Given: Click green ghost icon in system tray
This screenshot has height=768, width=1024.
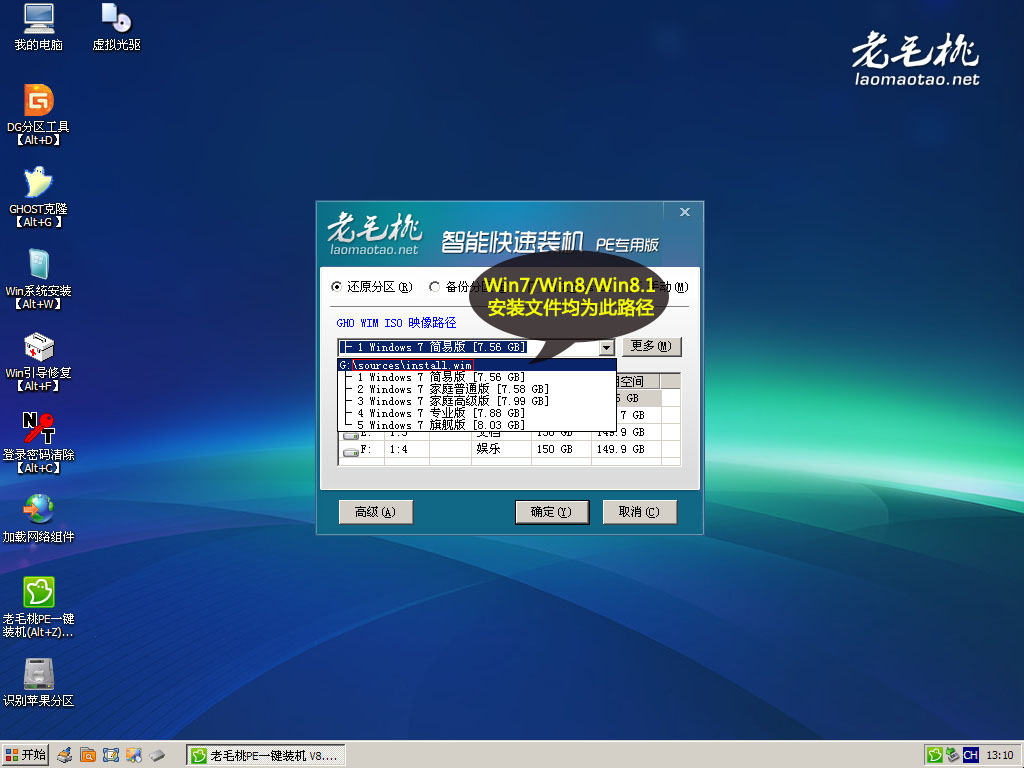Looking at the screenshot, I should point(935,756).
